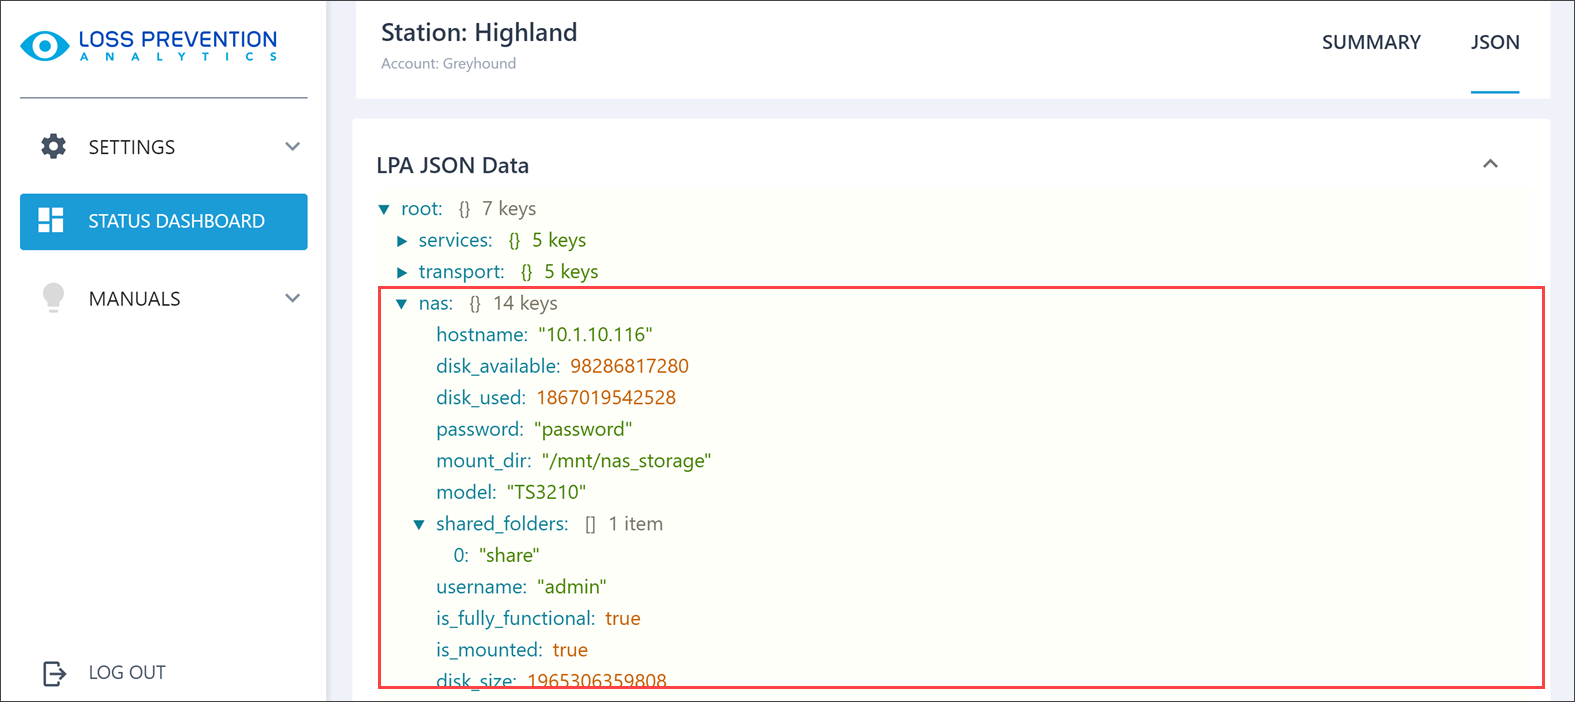1575x702 pixels.
Task: Collapse the root node triangle
Action: coord(384,209)
